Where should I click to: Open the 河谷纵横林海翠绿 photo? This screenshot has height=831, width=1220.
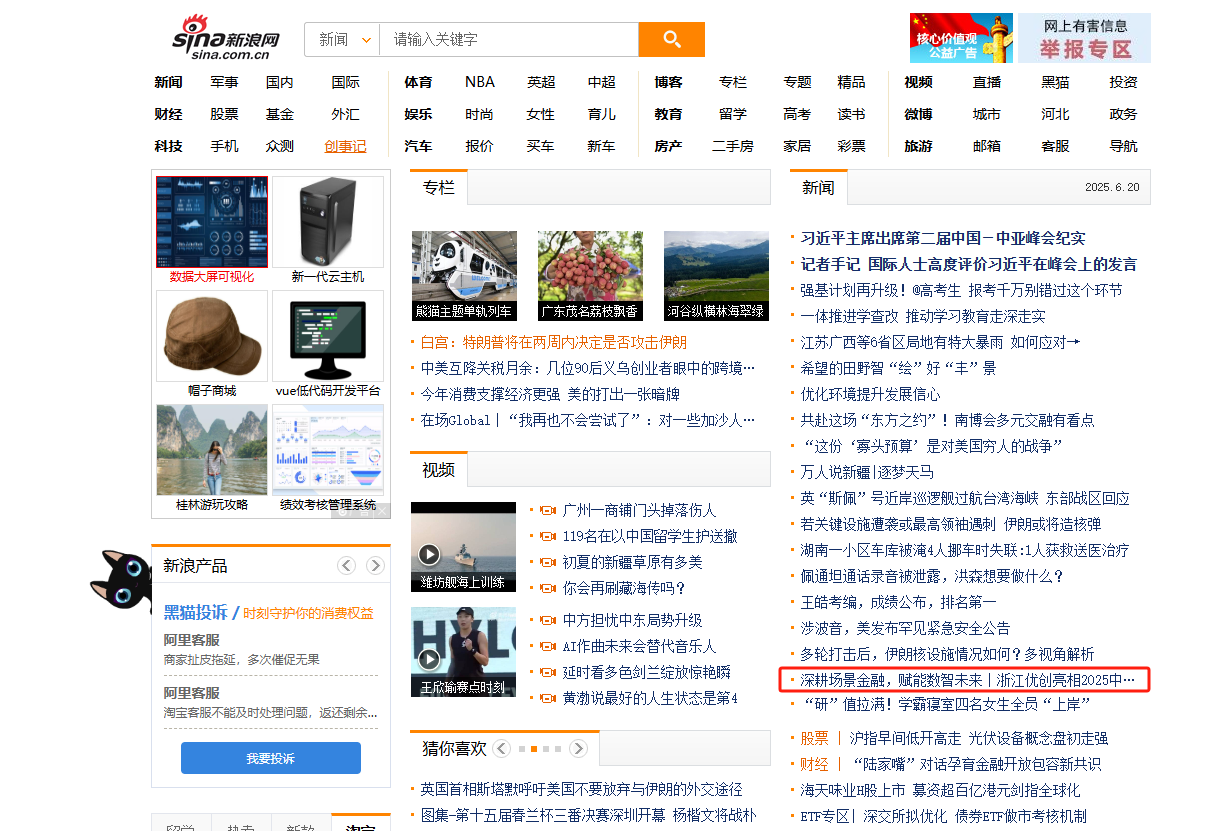tap(716, 276)
